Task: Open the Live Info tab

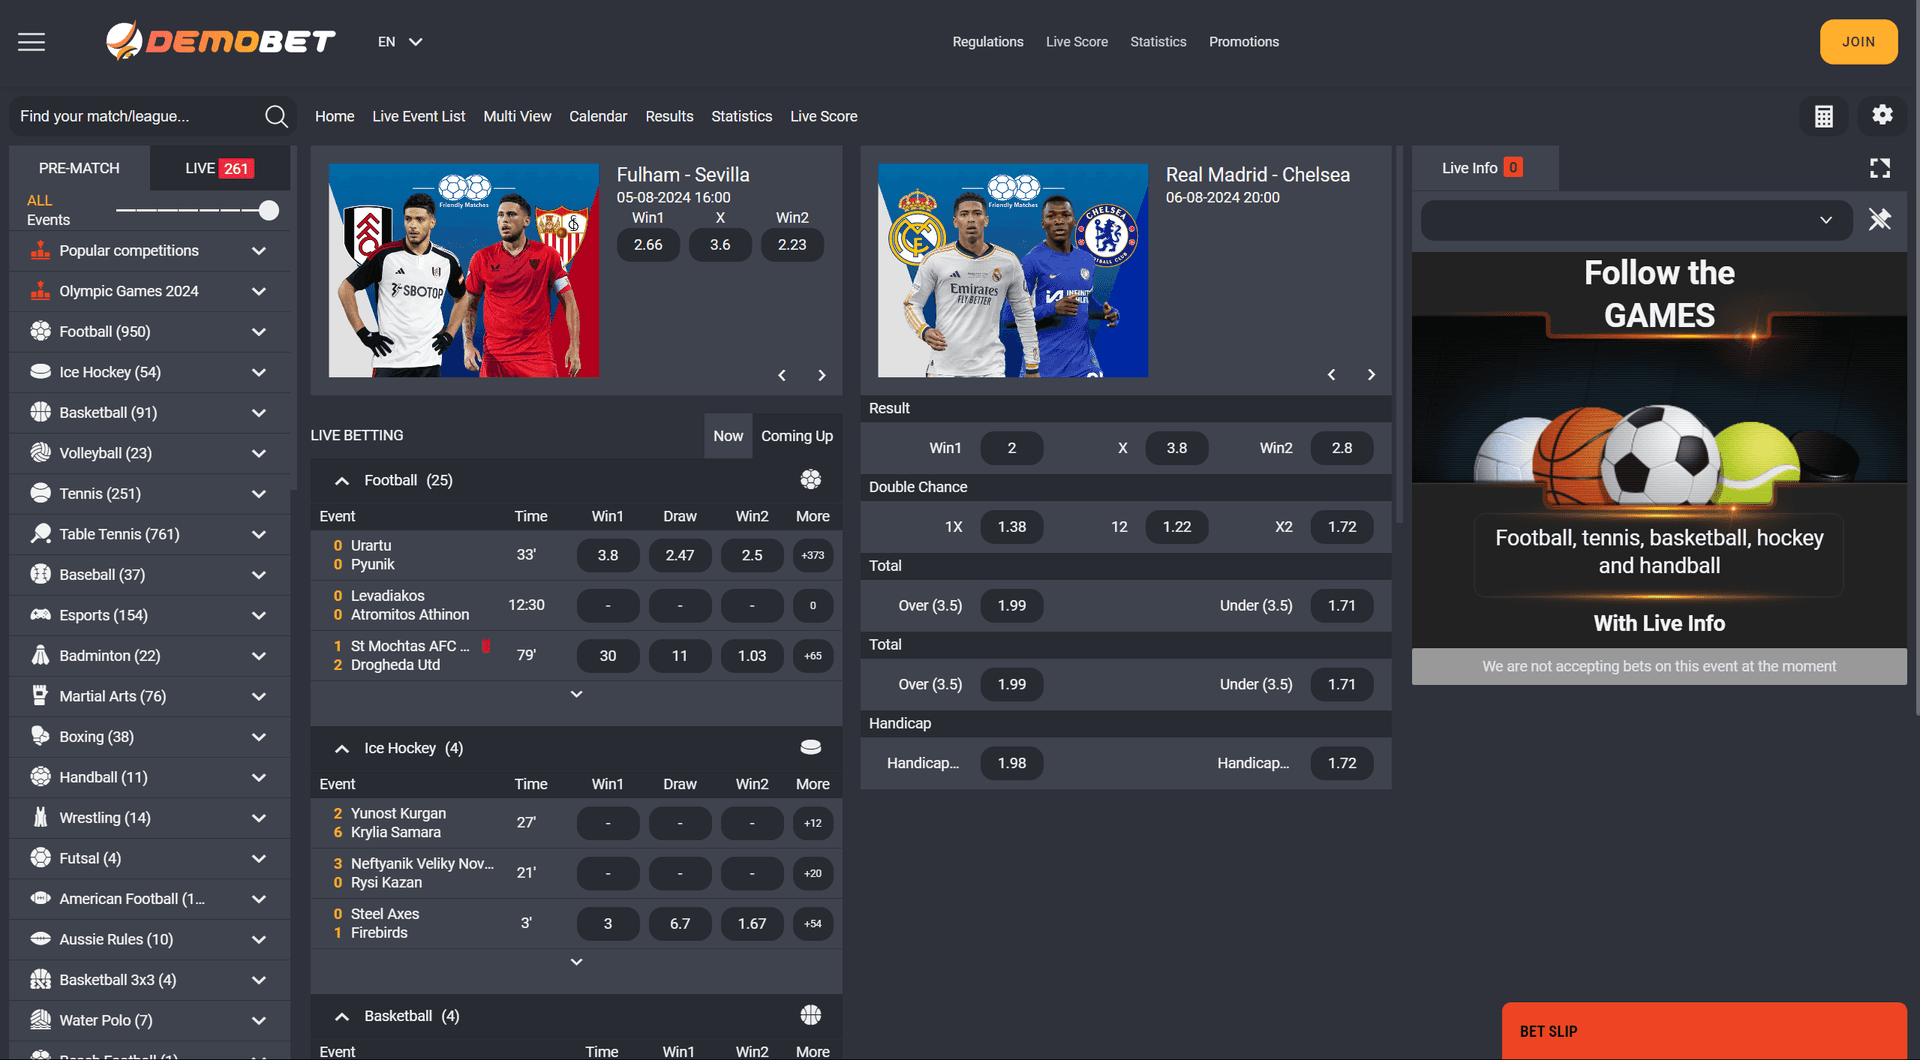Action: coord(1484,168)
